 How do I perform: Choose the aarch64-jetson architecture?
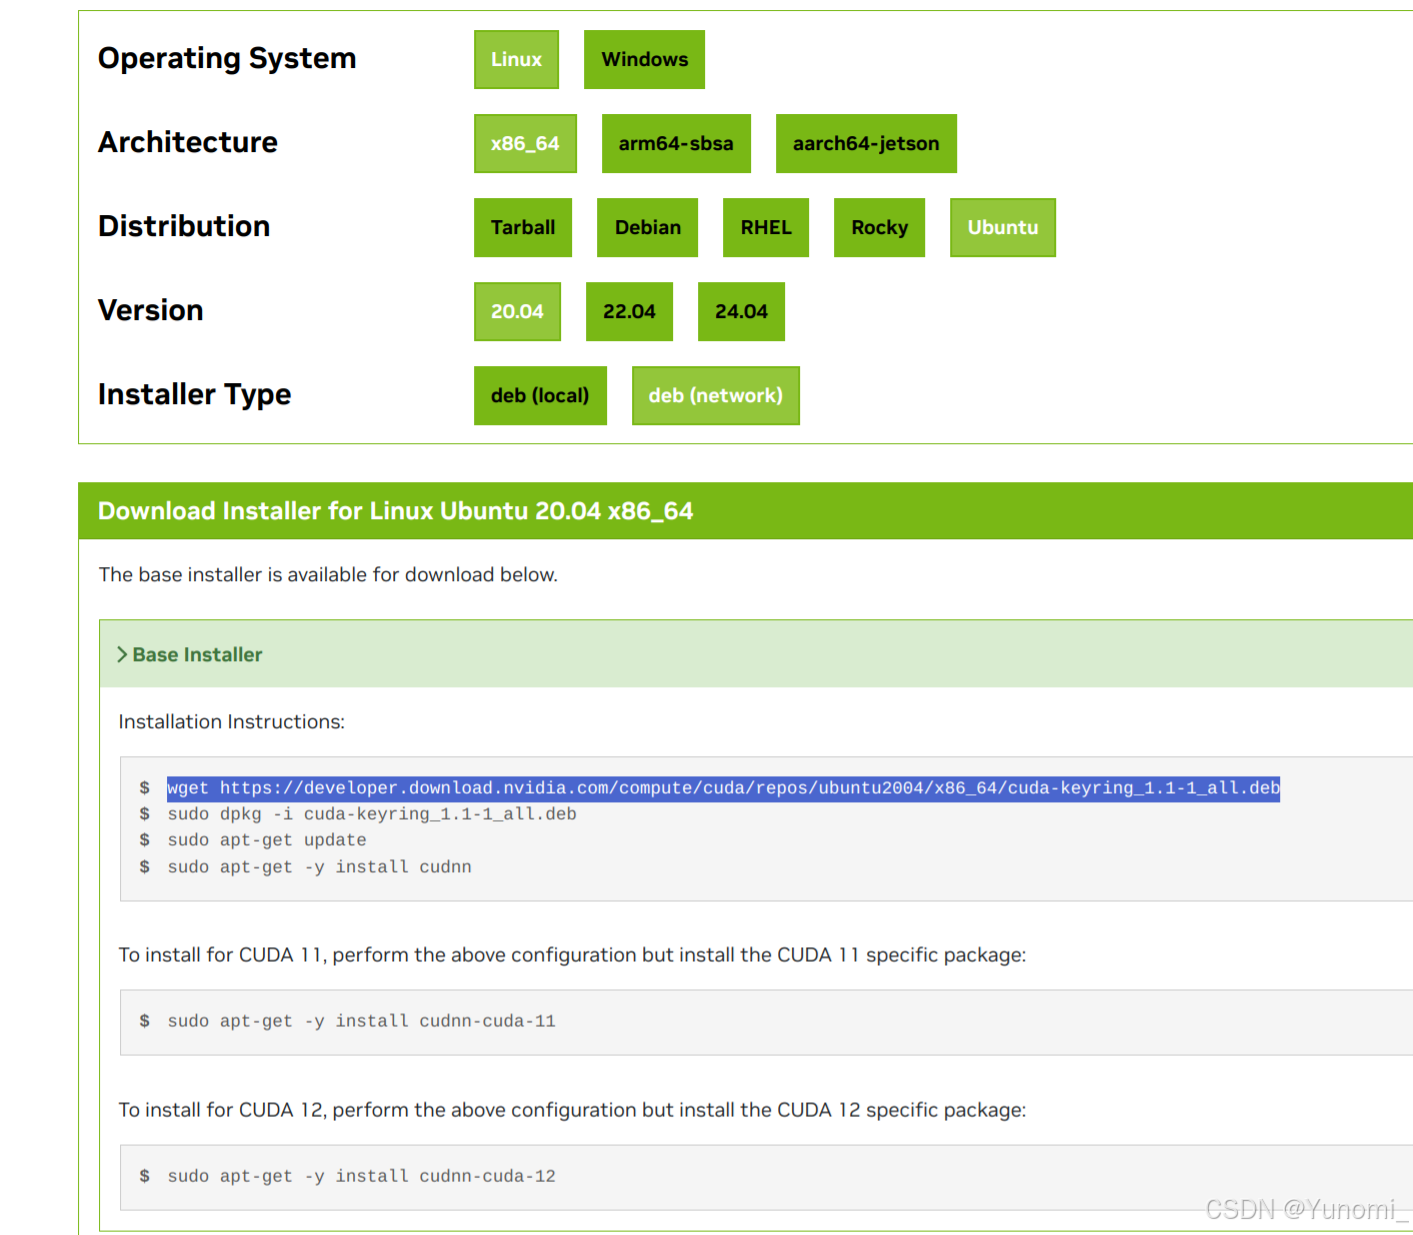(866, 143)
